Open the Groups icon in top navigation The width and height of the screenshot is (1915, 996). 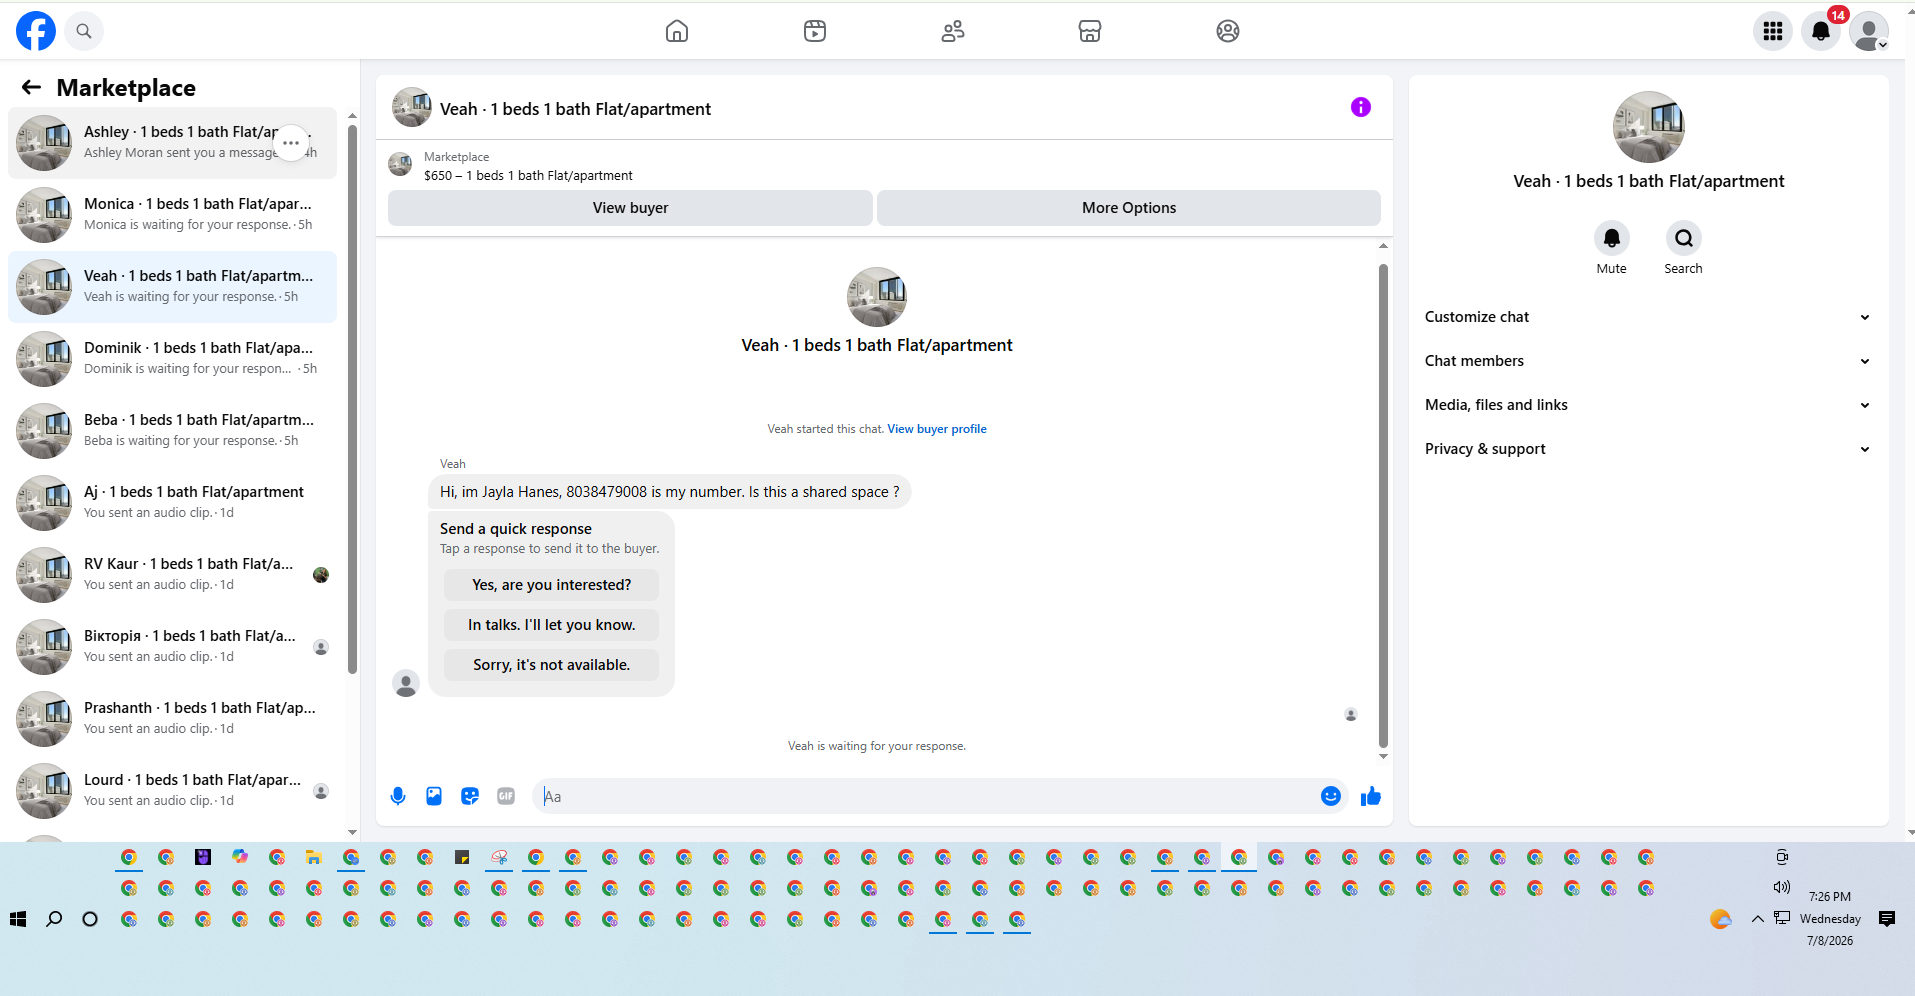tap(1228, 31)
